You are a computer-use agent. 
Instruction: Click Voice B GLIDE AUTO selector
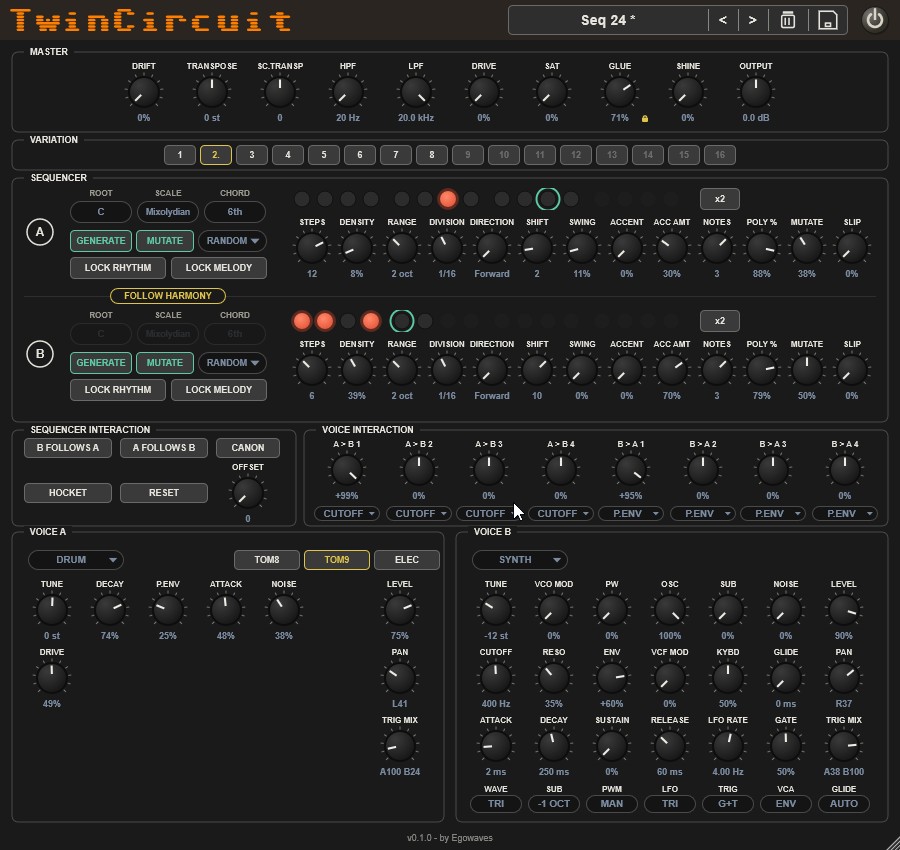click(844, 804)
